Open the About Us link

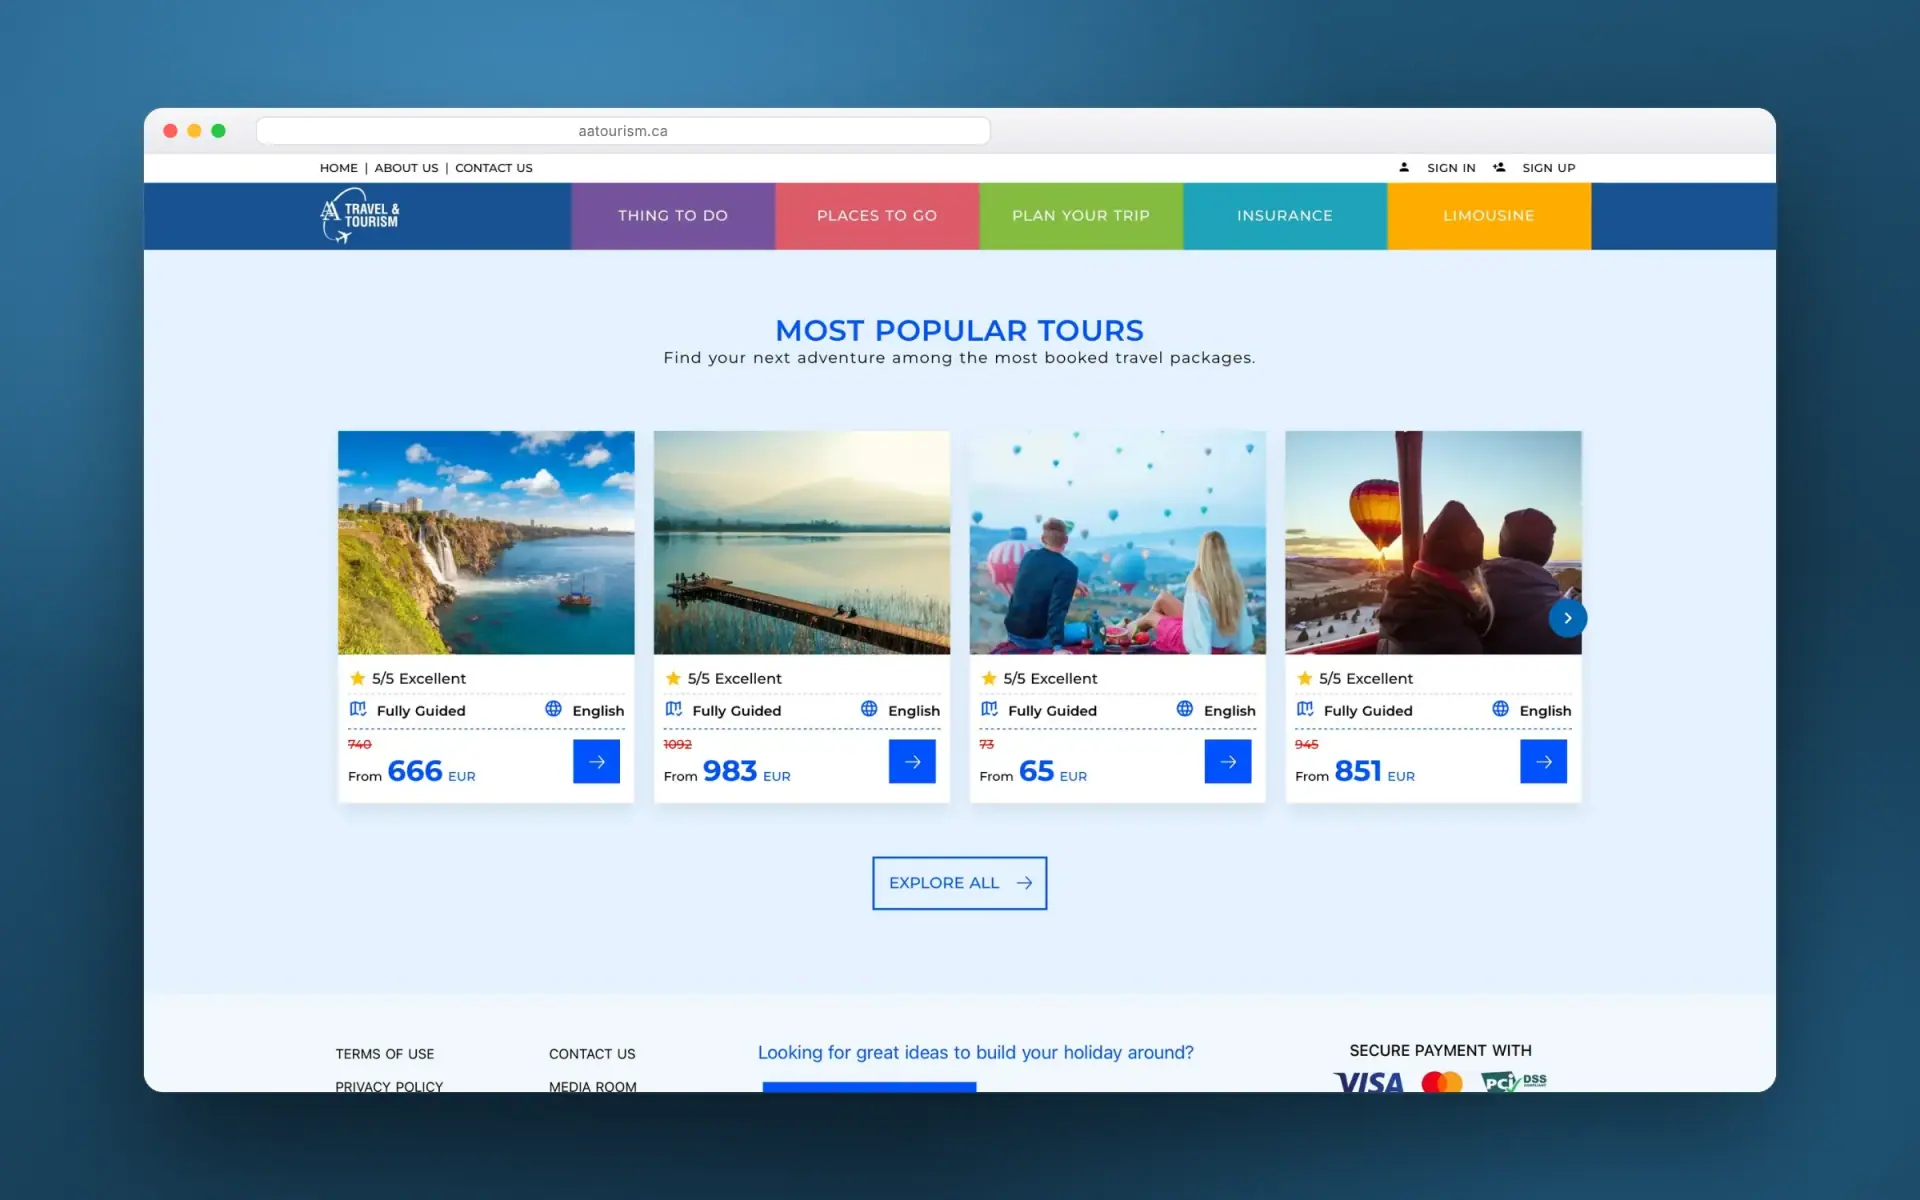click(406, 168)
